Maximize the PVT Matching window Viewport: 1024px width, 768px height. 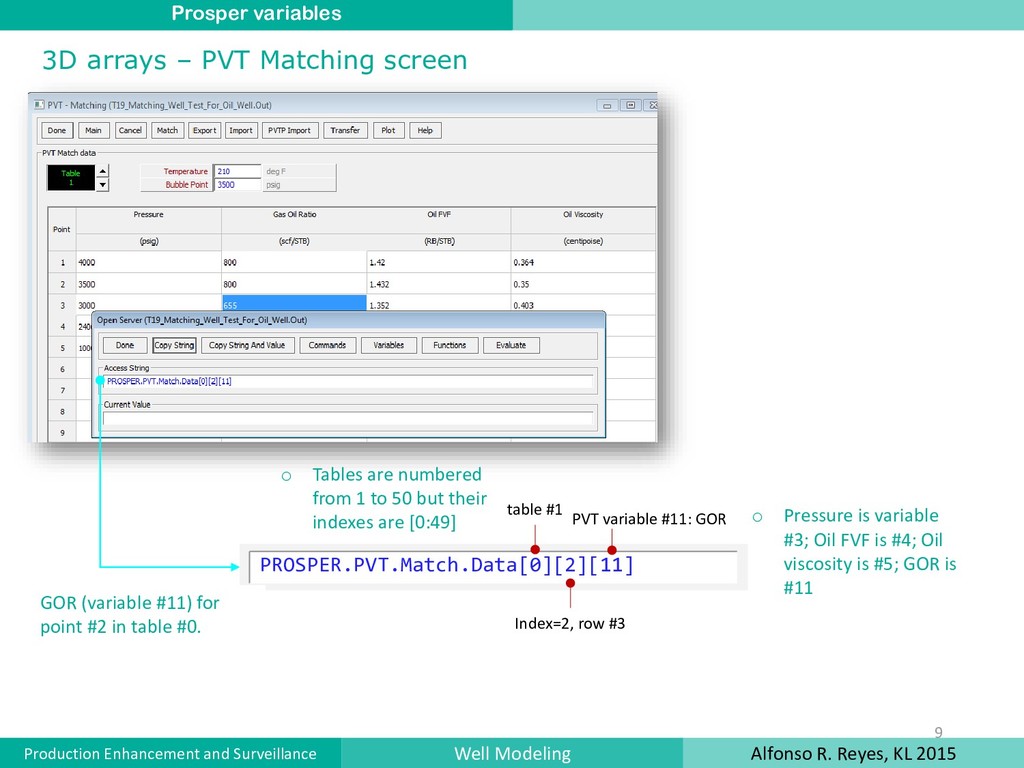click(630, 105)
